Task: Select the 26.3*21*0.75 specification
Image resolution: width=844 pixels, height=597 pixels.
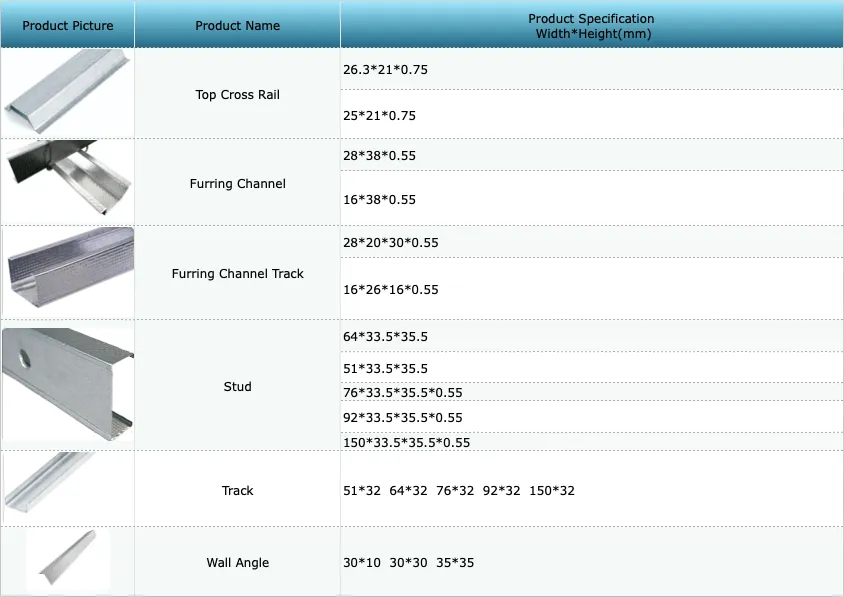Action: pyautogui.click(x=385, y=69)
